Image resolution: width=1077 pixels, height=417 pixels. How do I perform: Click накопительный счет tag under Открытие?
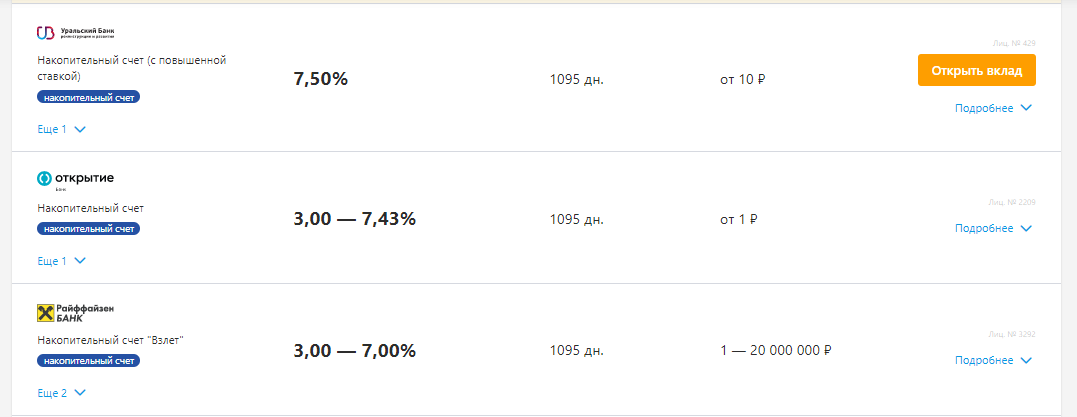(x=89, y=229)
